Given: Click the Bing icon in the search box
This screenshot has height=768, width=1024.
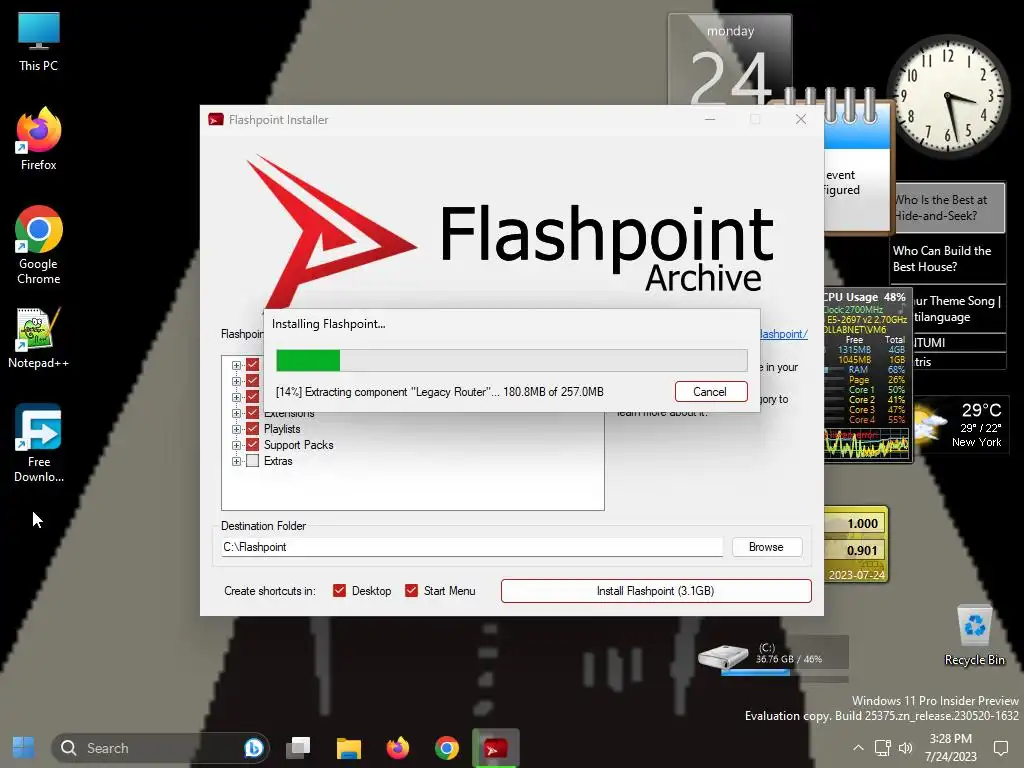Looking at the screenshot, I should tap(253, 748).
